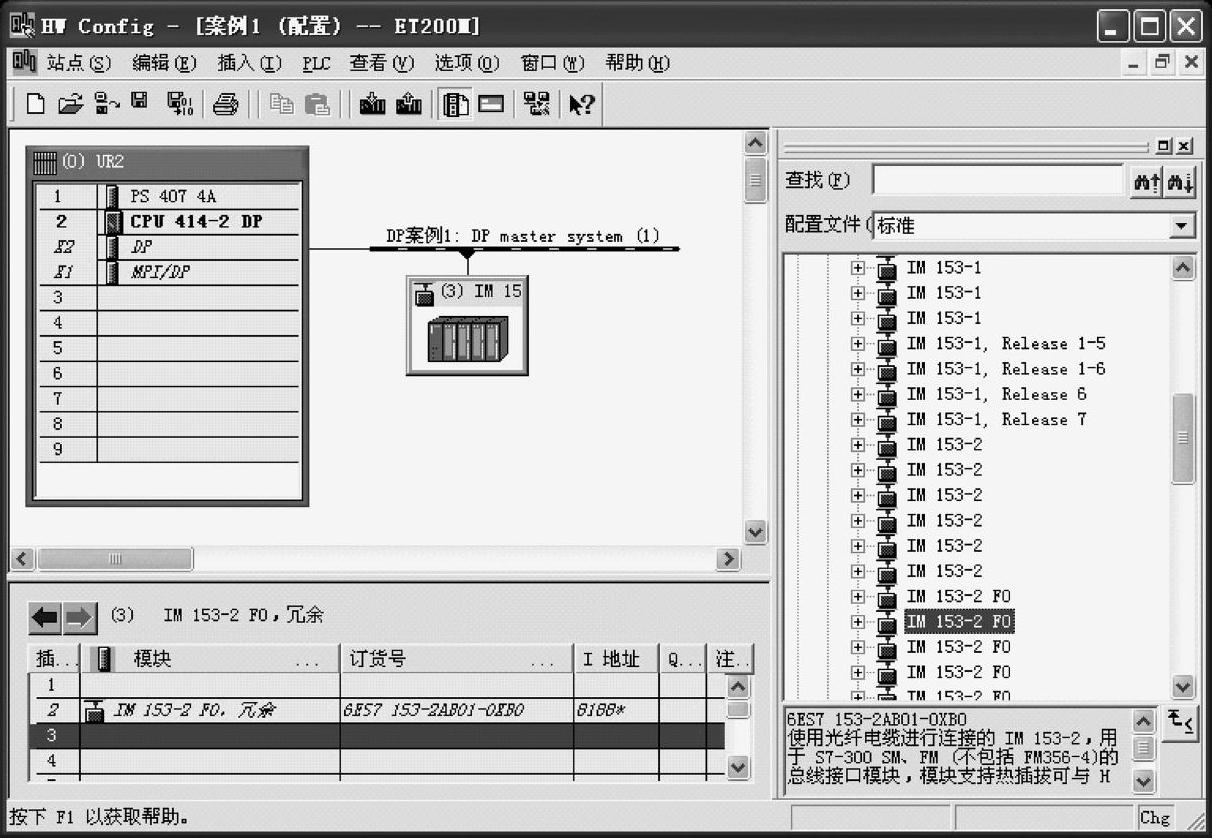Image resolution: width=1212 pixels, height=838 pixels.
Task: Select the CPU 414-2 DP rack row
Action: point(167,222)
